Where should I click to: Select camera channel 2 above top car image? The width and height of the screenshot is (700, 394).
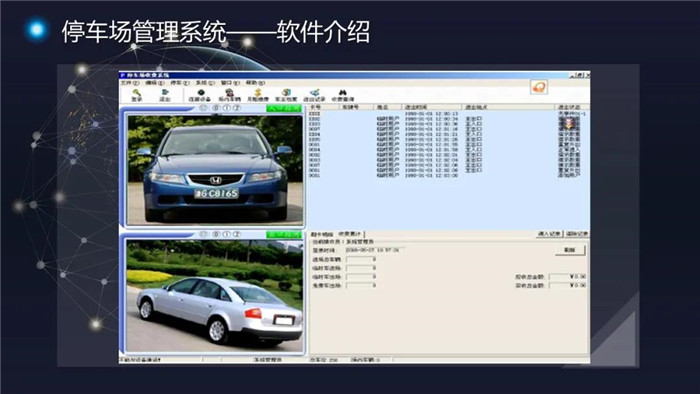click(237, 108)
